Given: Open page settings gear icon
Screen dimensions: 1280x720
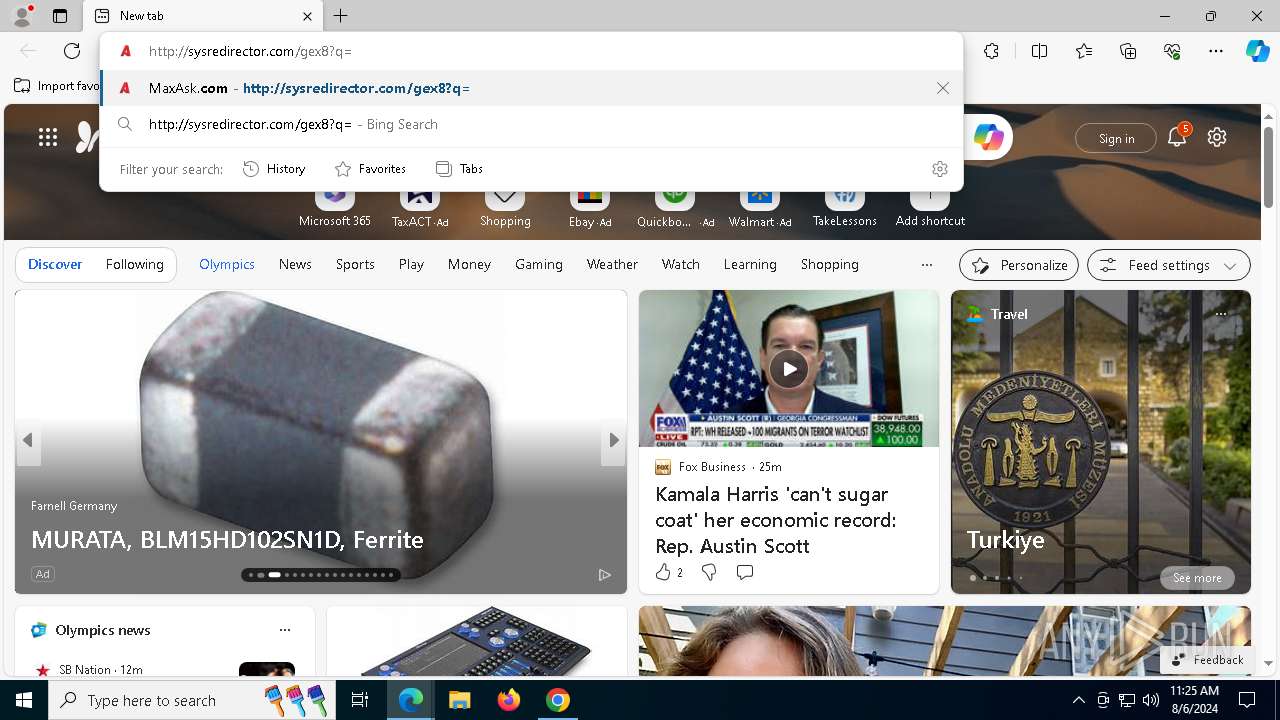Looking at the screenshot, I should coord(1217,138).
